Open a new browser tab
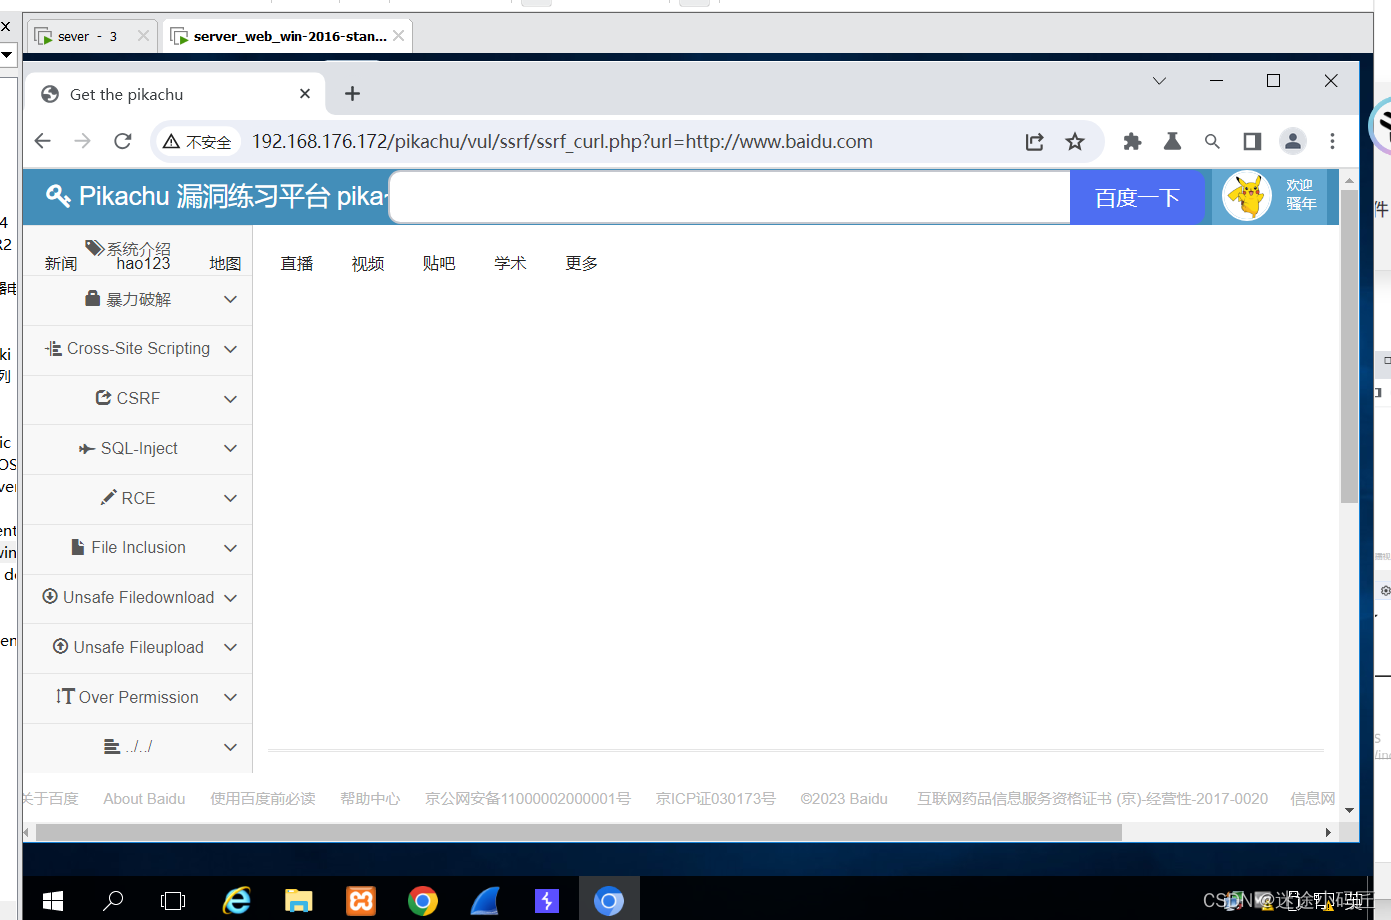 [x=352, y=94]
